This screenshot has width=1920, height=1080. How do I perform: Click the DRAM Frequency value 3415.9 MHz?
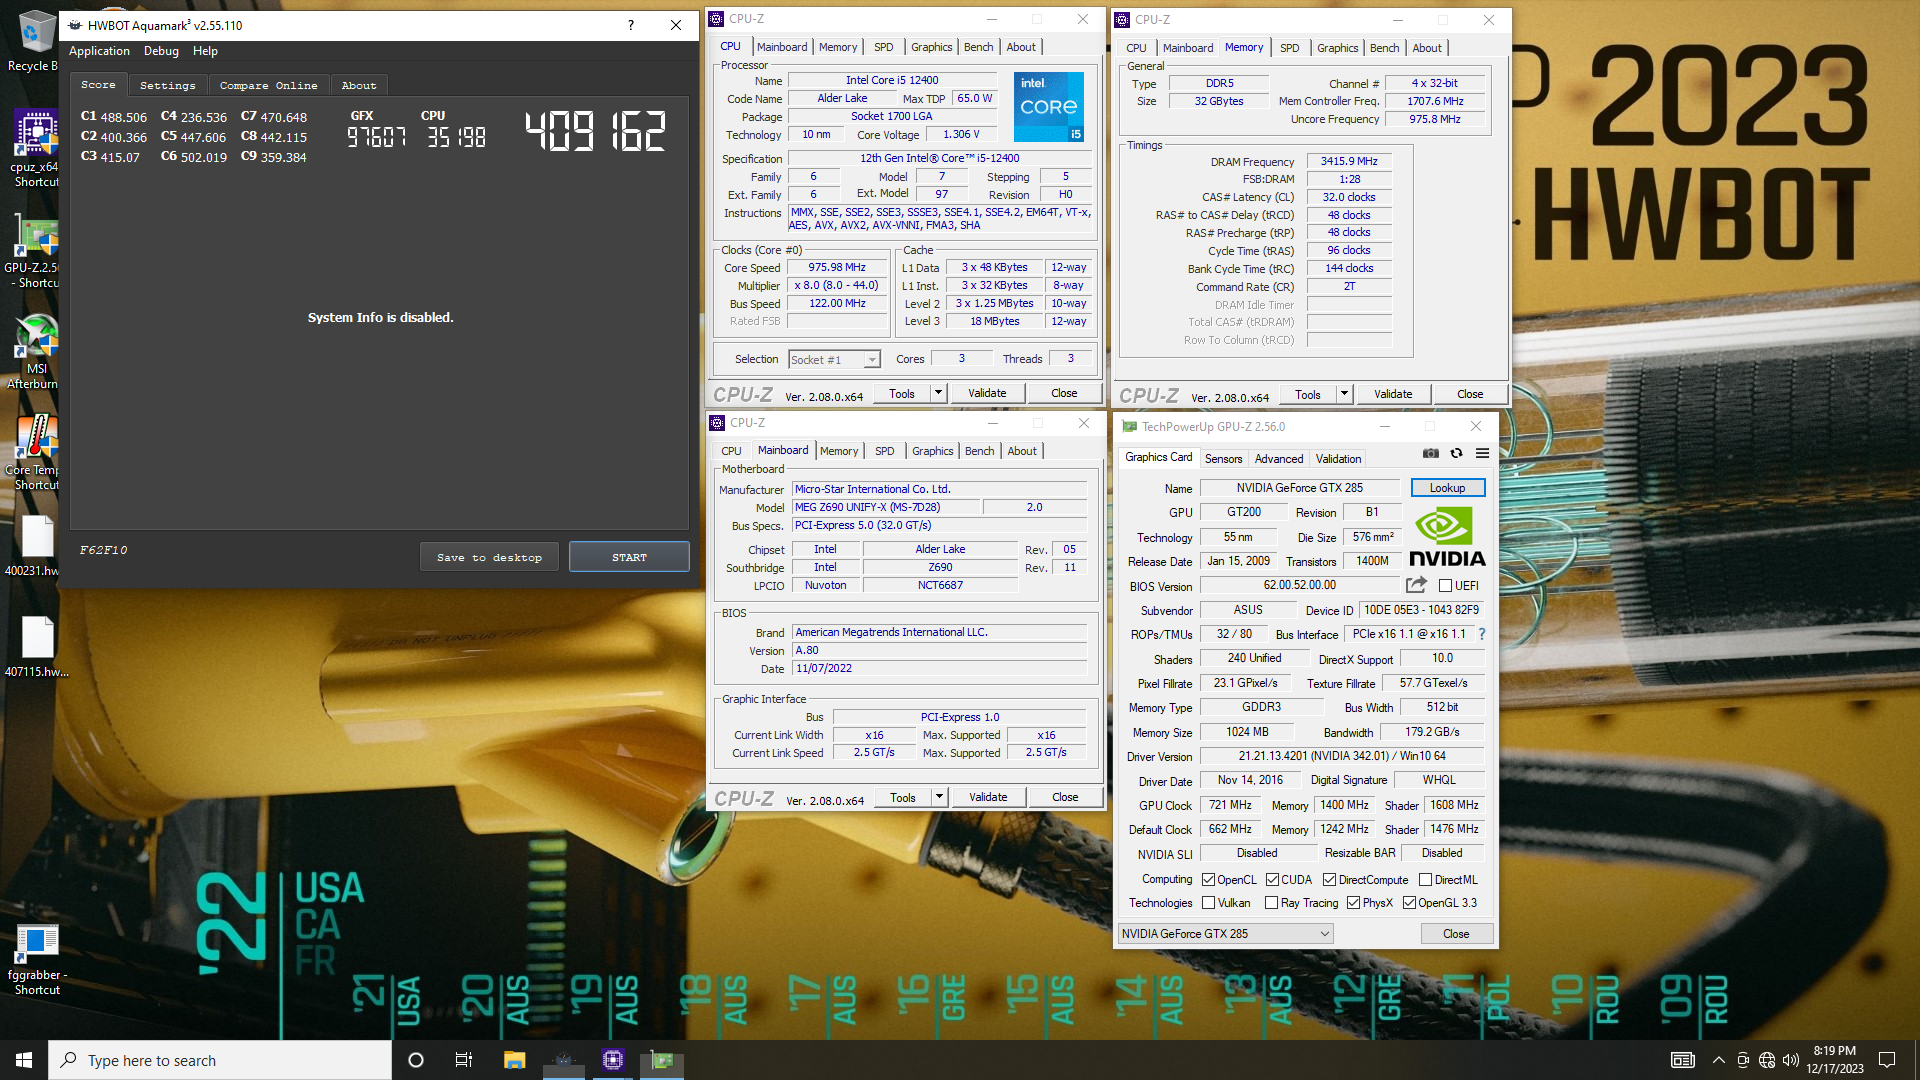coord(1349,161)
